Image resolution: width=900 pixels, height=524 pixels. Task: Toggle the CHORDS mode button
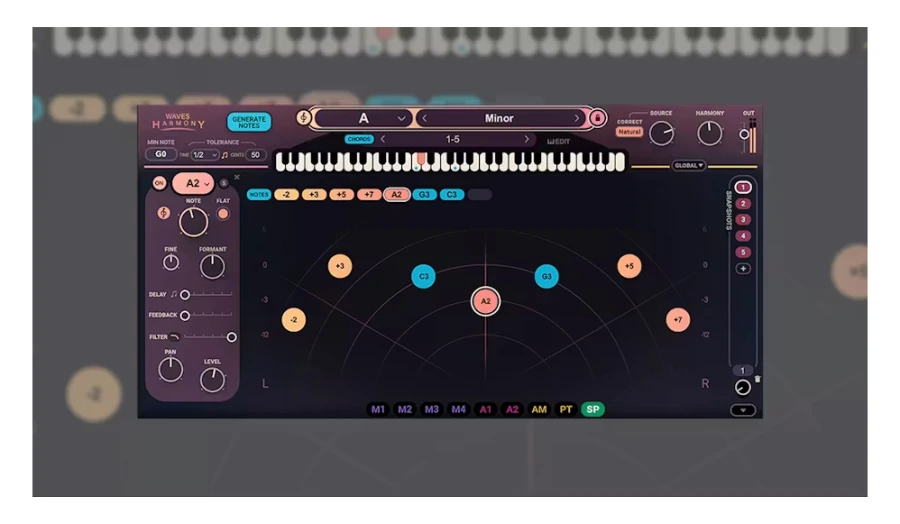[x=359, y=139]
